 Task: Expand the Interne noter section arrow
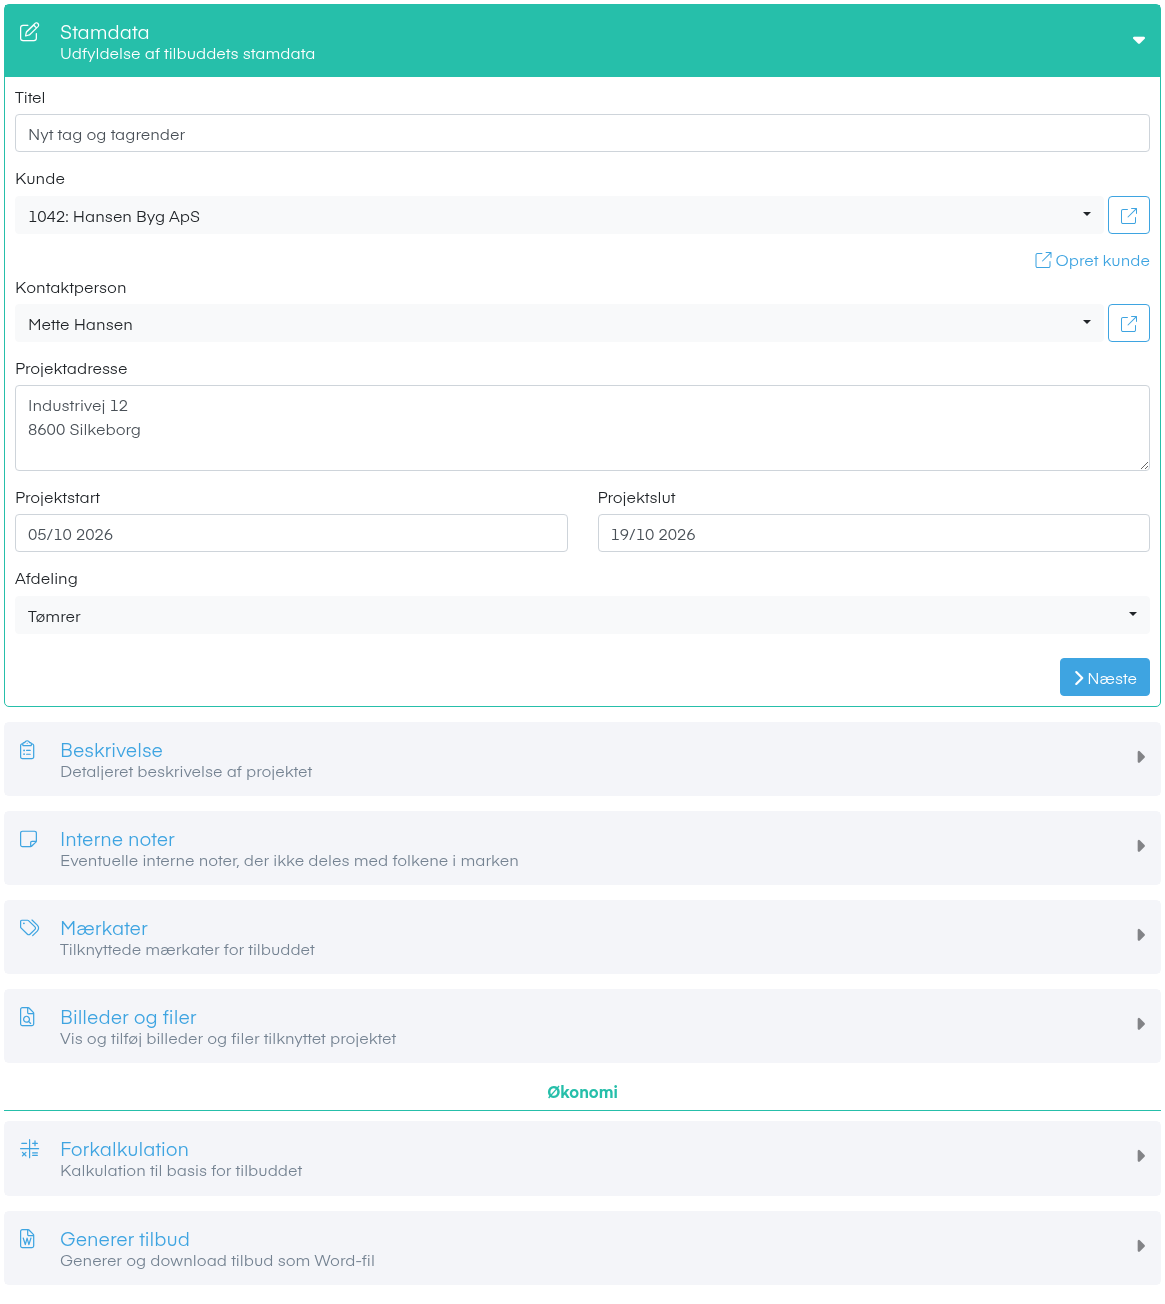click(x=1141, y=846)
